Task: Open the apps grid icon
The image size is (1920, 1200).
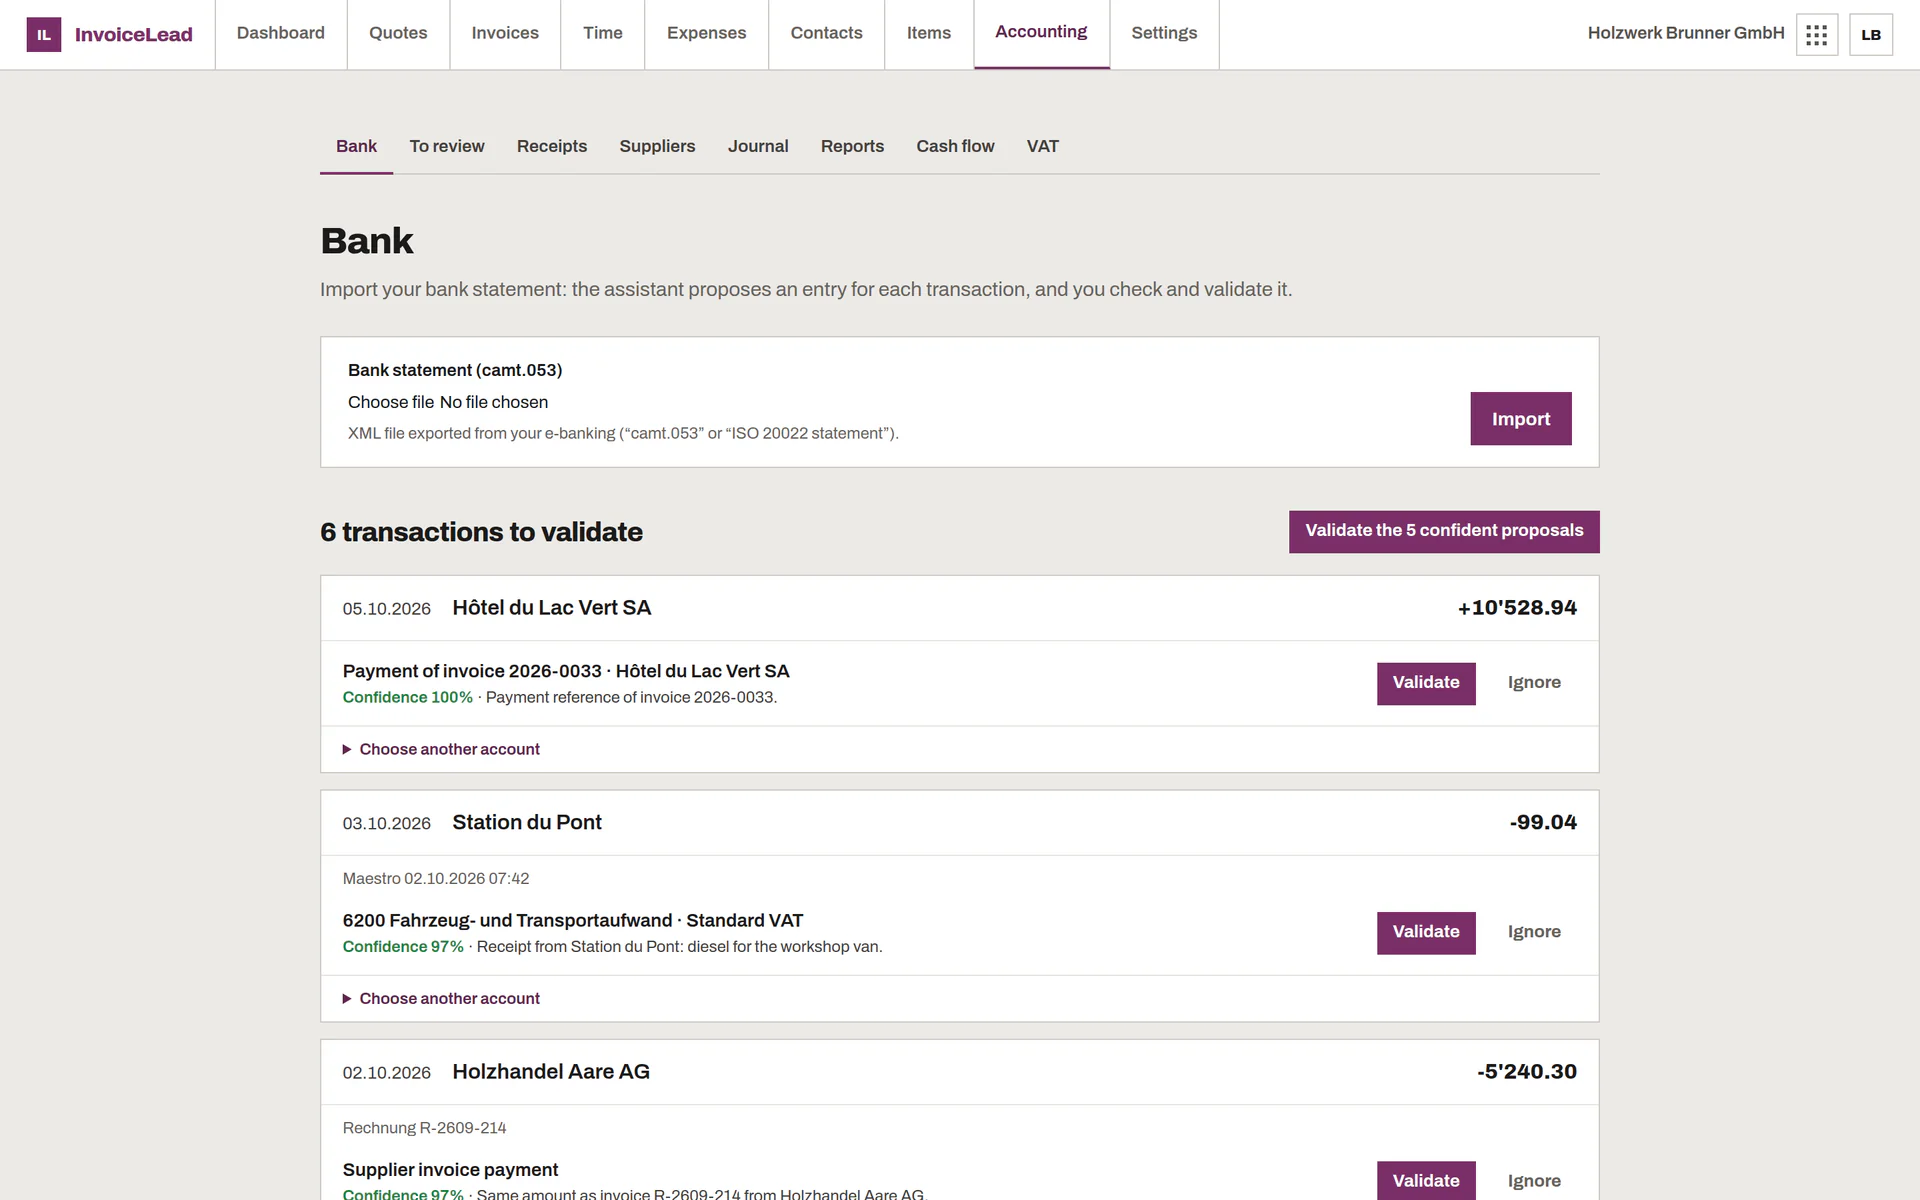Action: pos(1817,35)
